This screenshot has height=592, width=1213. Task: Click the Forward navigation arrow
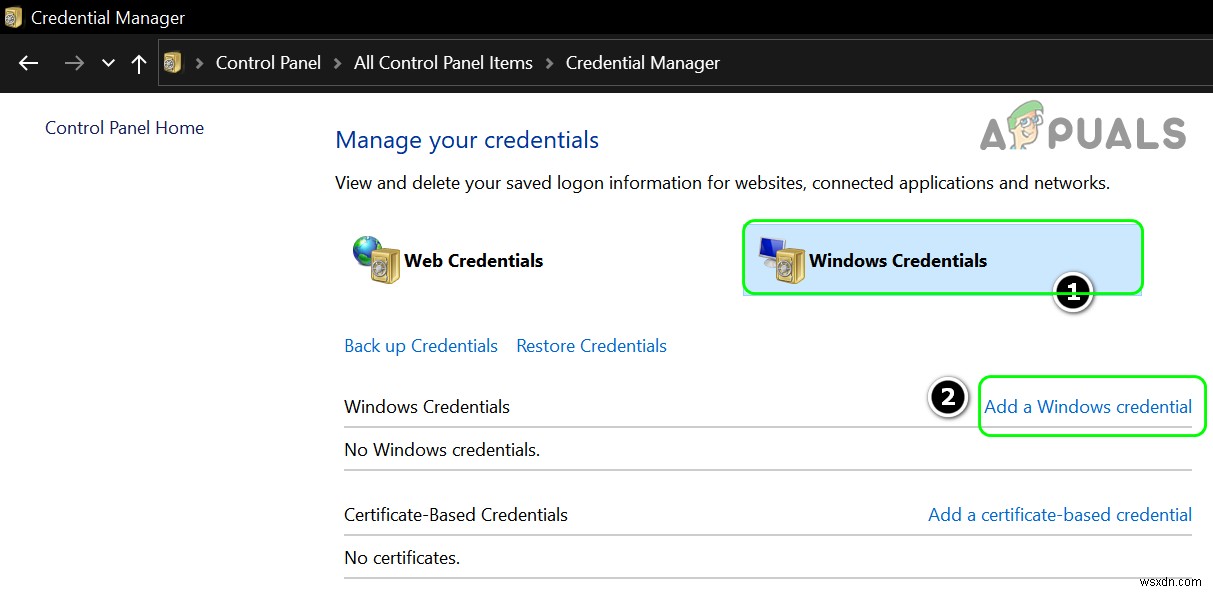tap(74, 63)
